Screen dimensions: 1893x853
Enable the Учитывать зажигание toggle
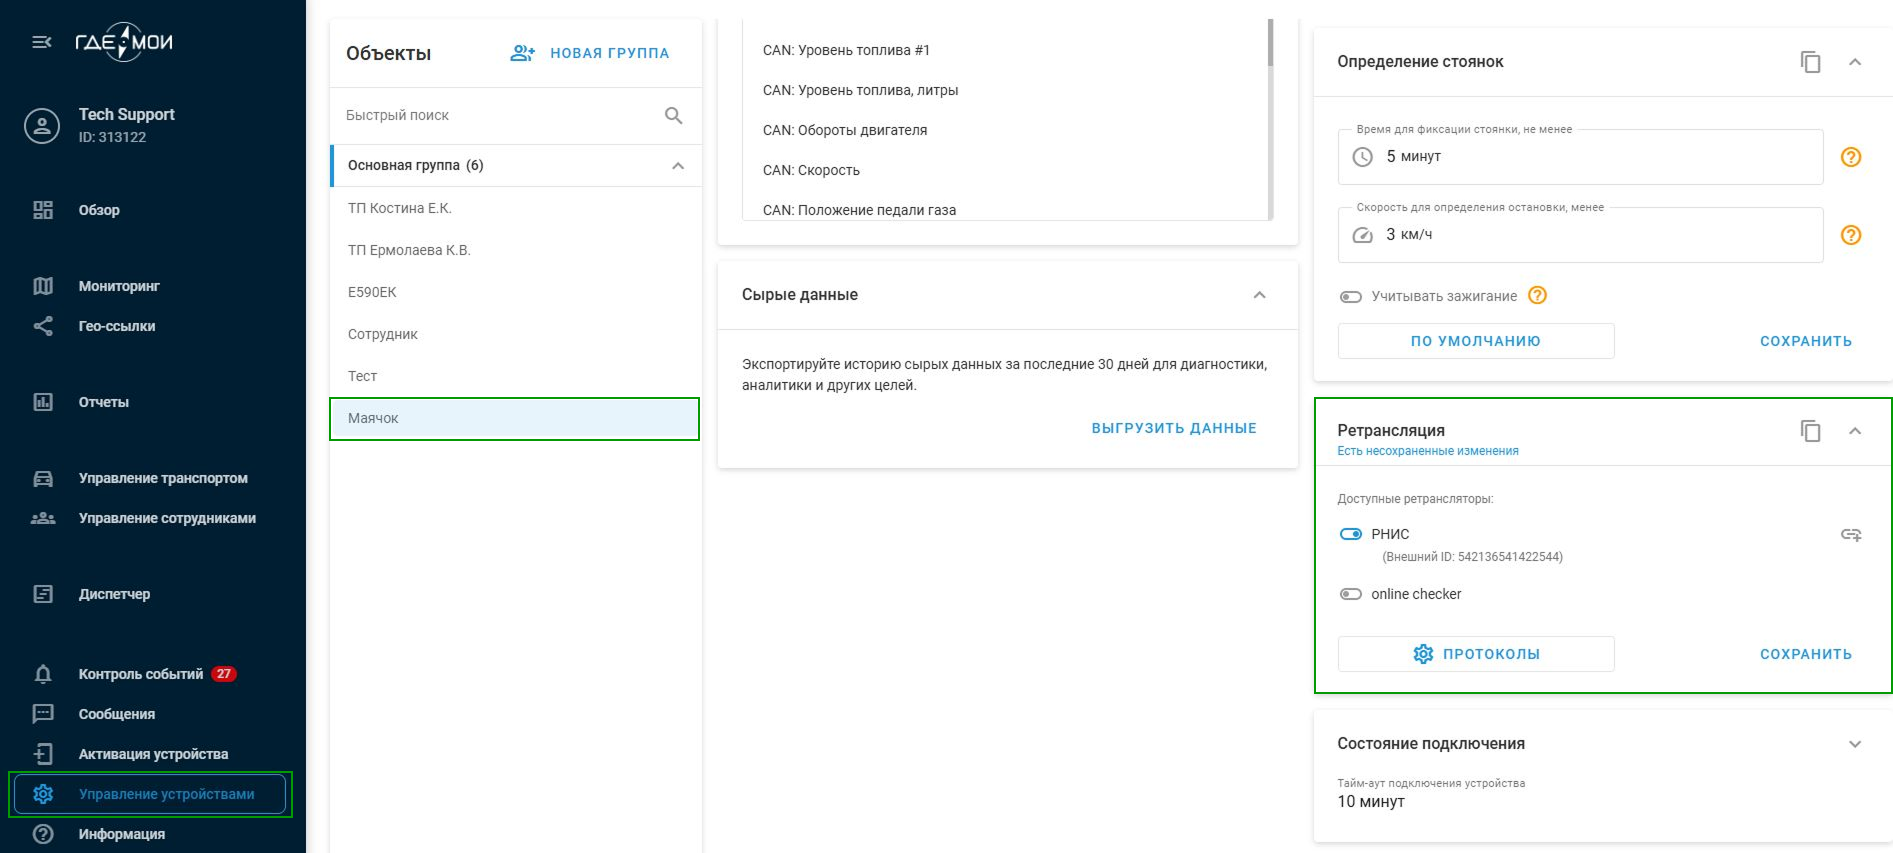(1351, 297)
